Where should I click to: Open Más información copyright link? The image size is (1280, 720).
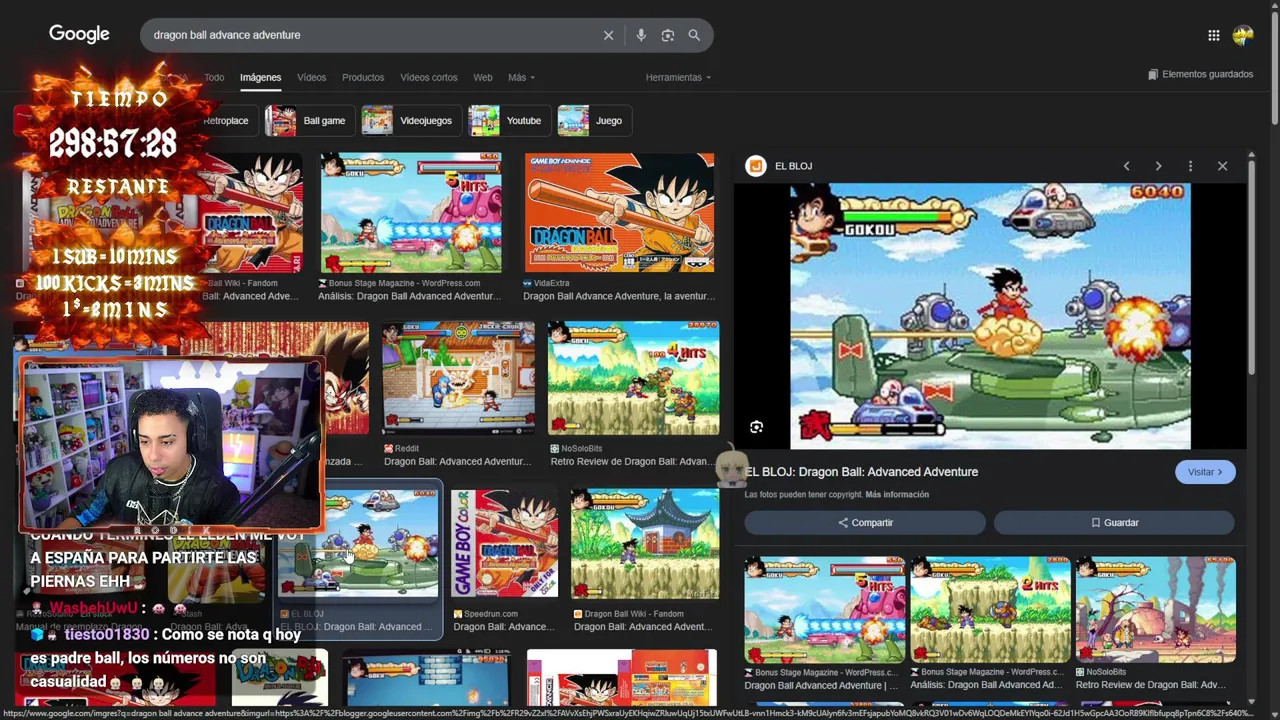tap(897, 495)
